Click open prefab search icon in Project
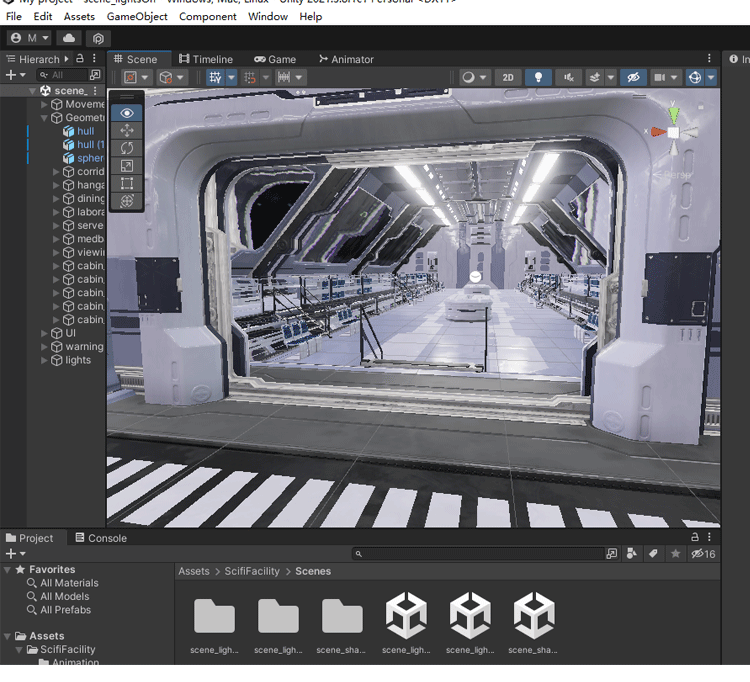The image size is (750, 682). (x=612, y=554)
